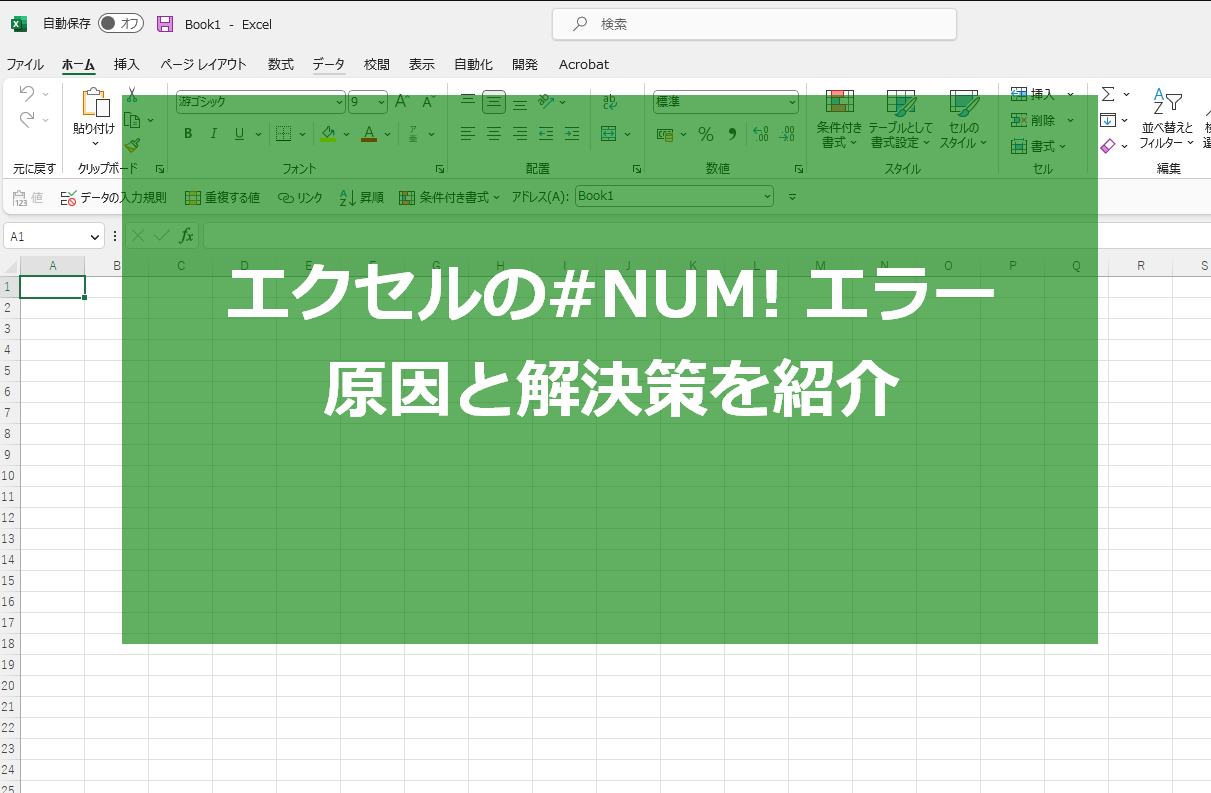
Task: Click the decrease decimal icon
Action: 788,132
